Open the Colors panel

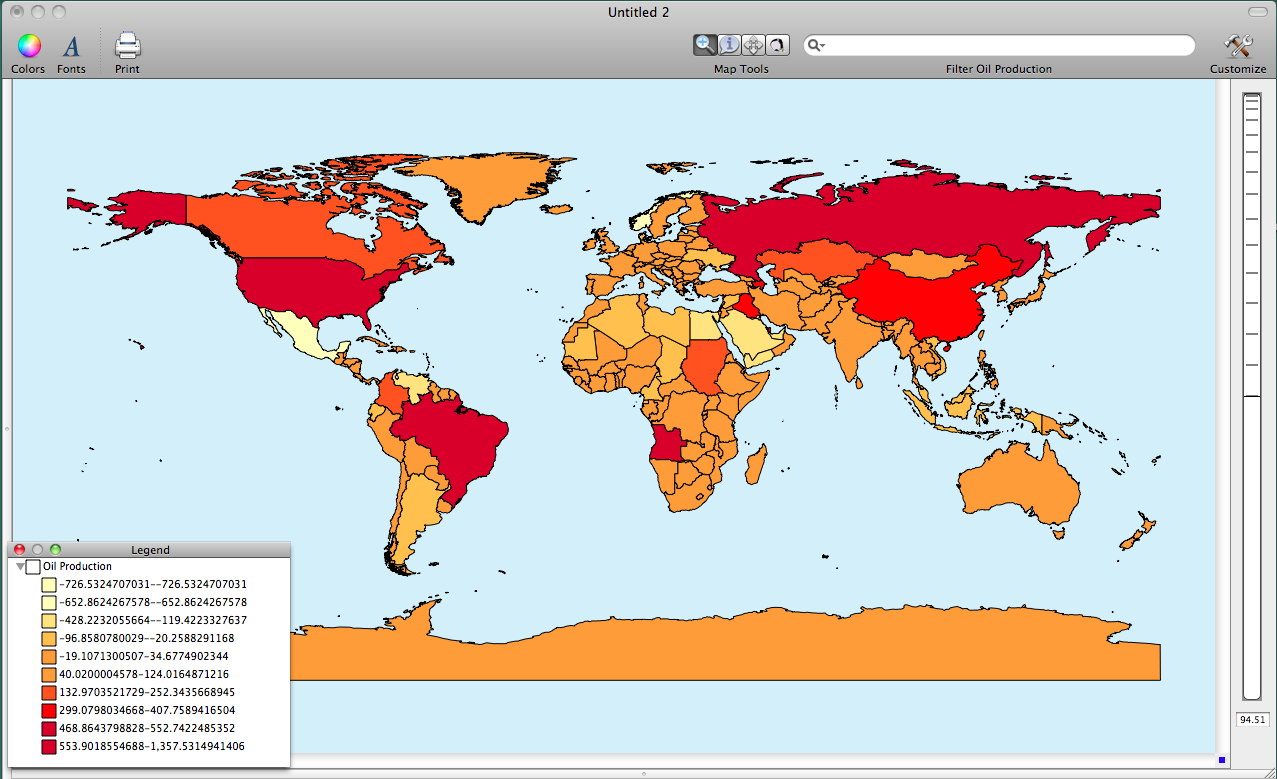pos(29,46)
